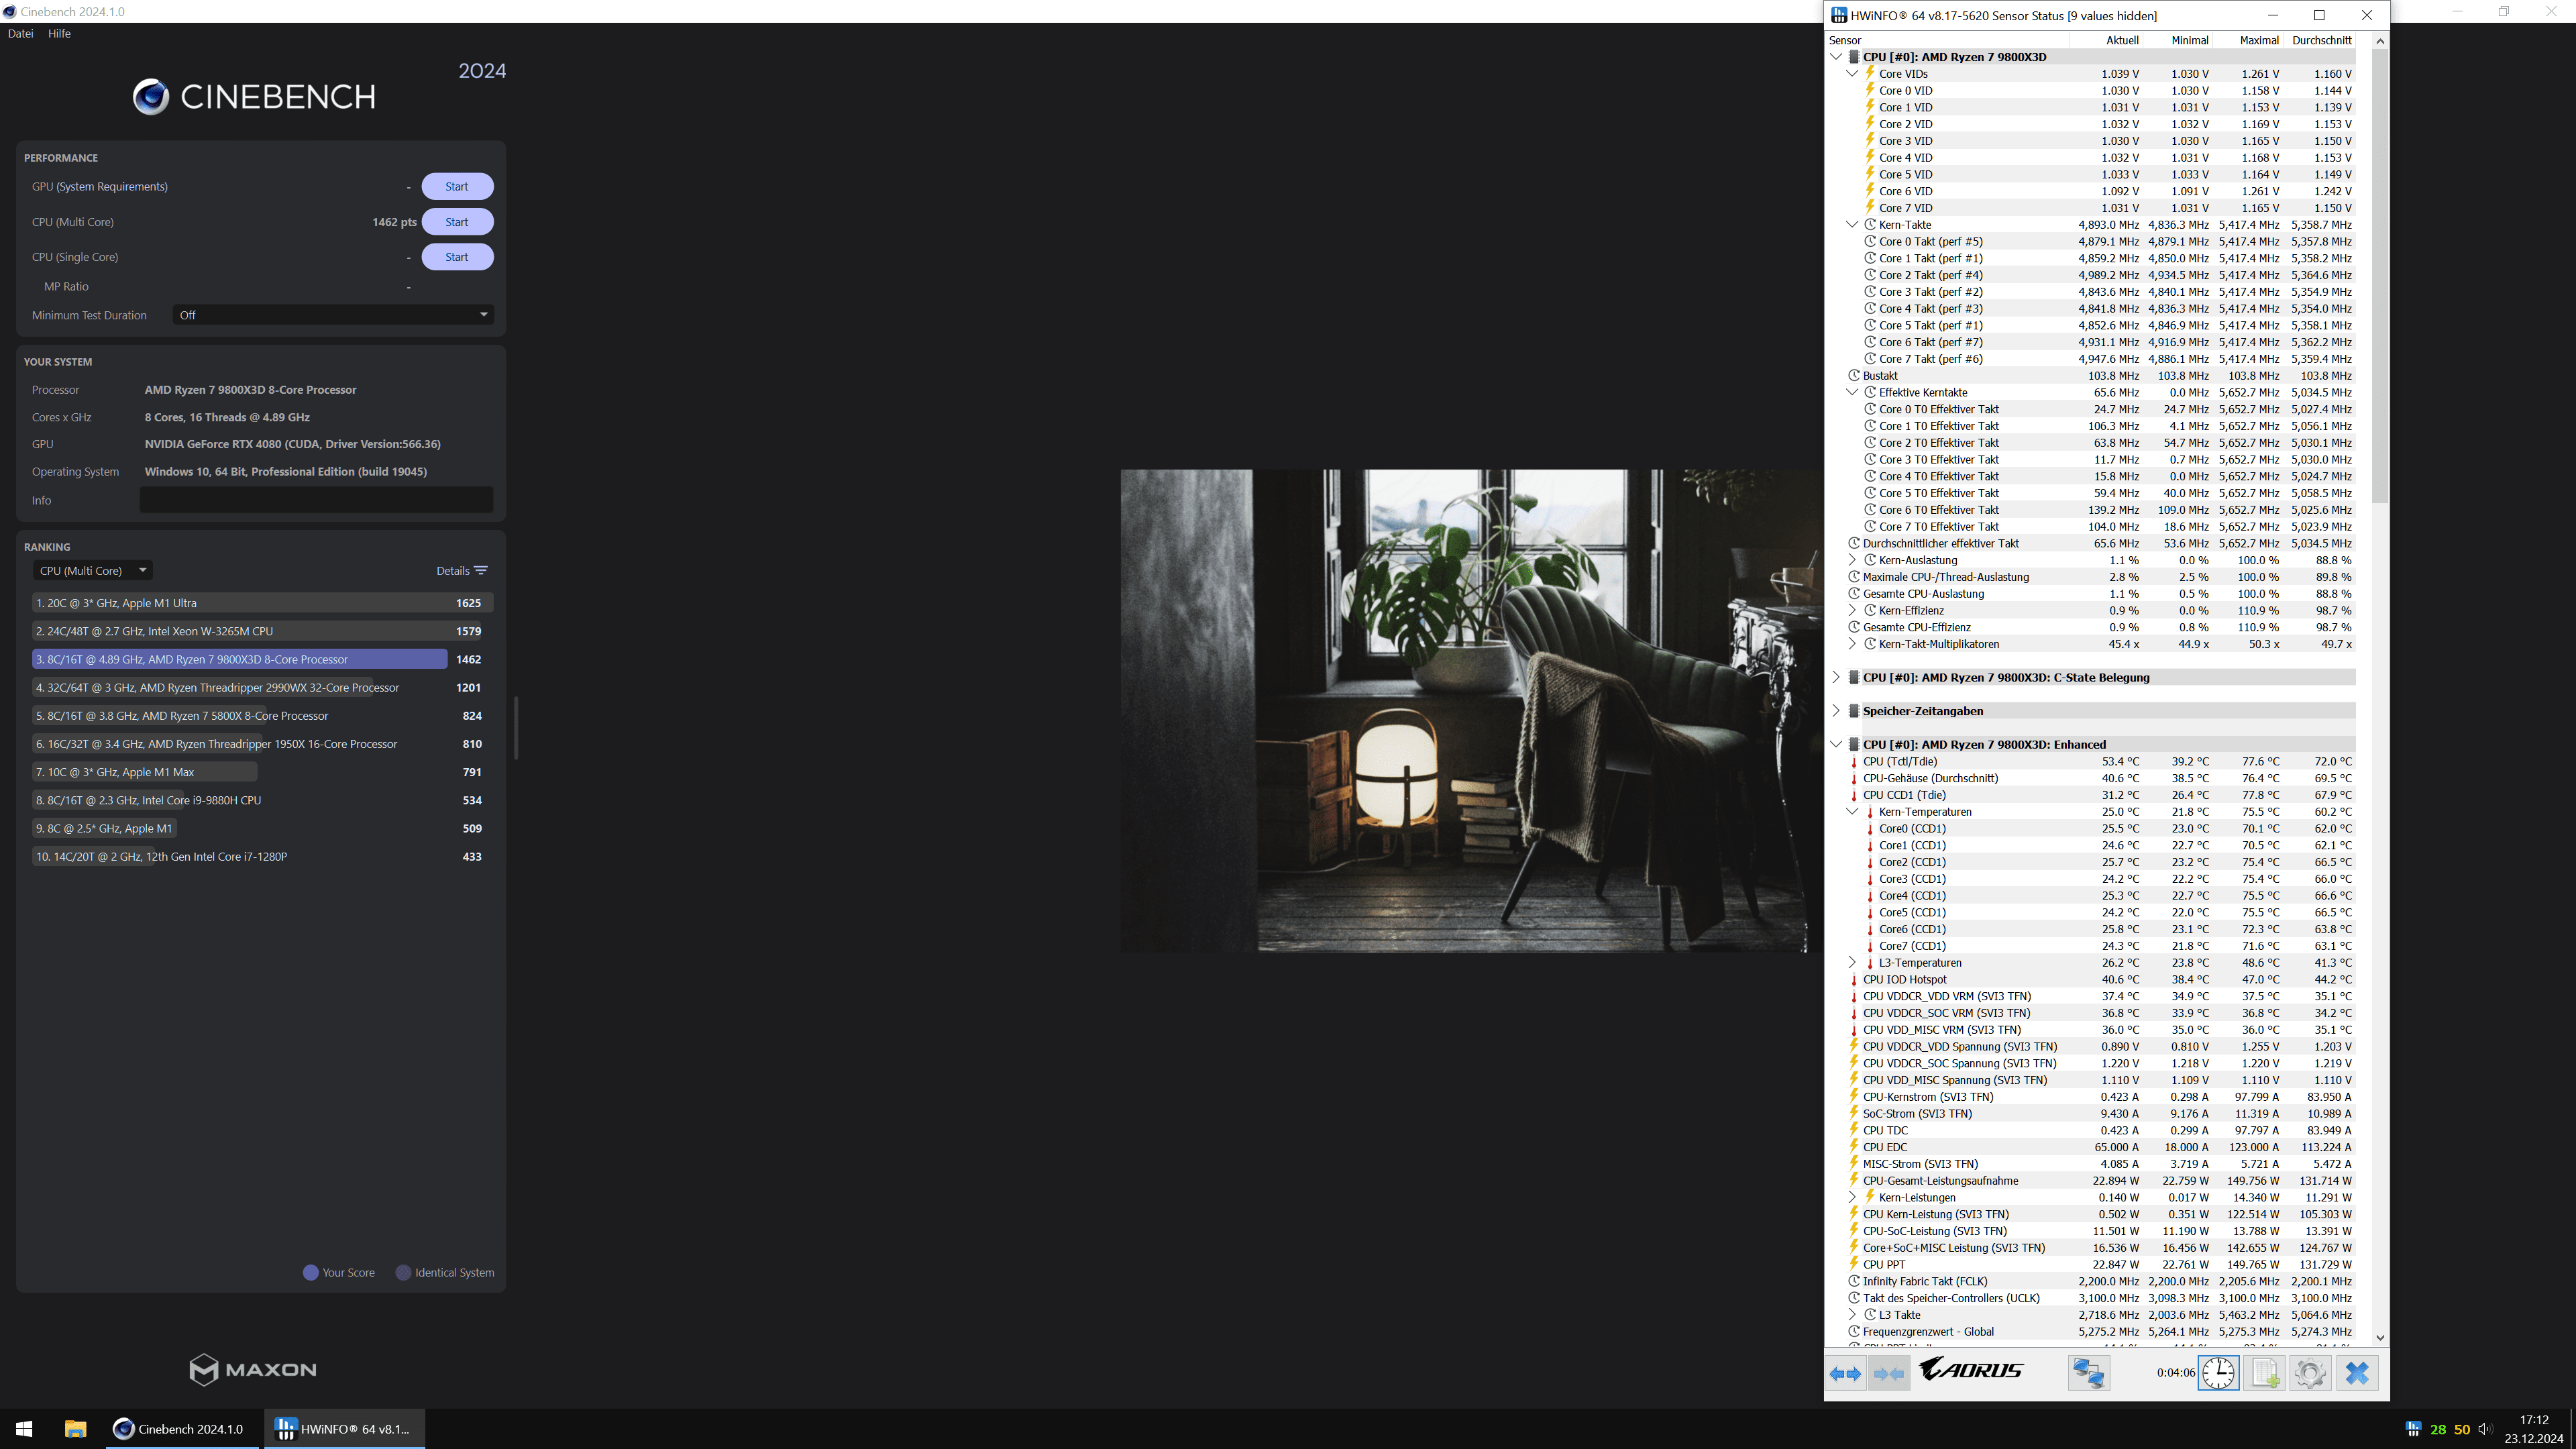Open File Explorer from the taskbar
Image resolution: width=2576 pixels, height=1449 pixels.
pos(75,1429)
